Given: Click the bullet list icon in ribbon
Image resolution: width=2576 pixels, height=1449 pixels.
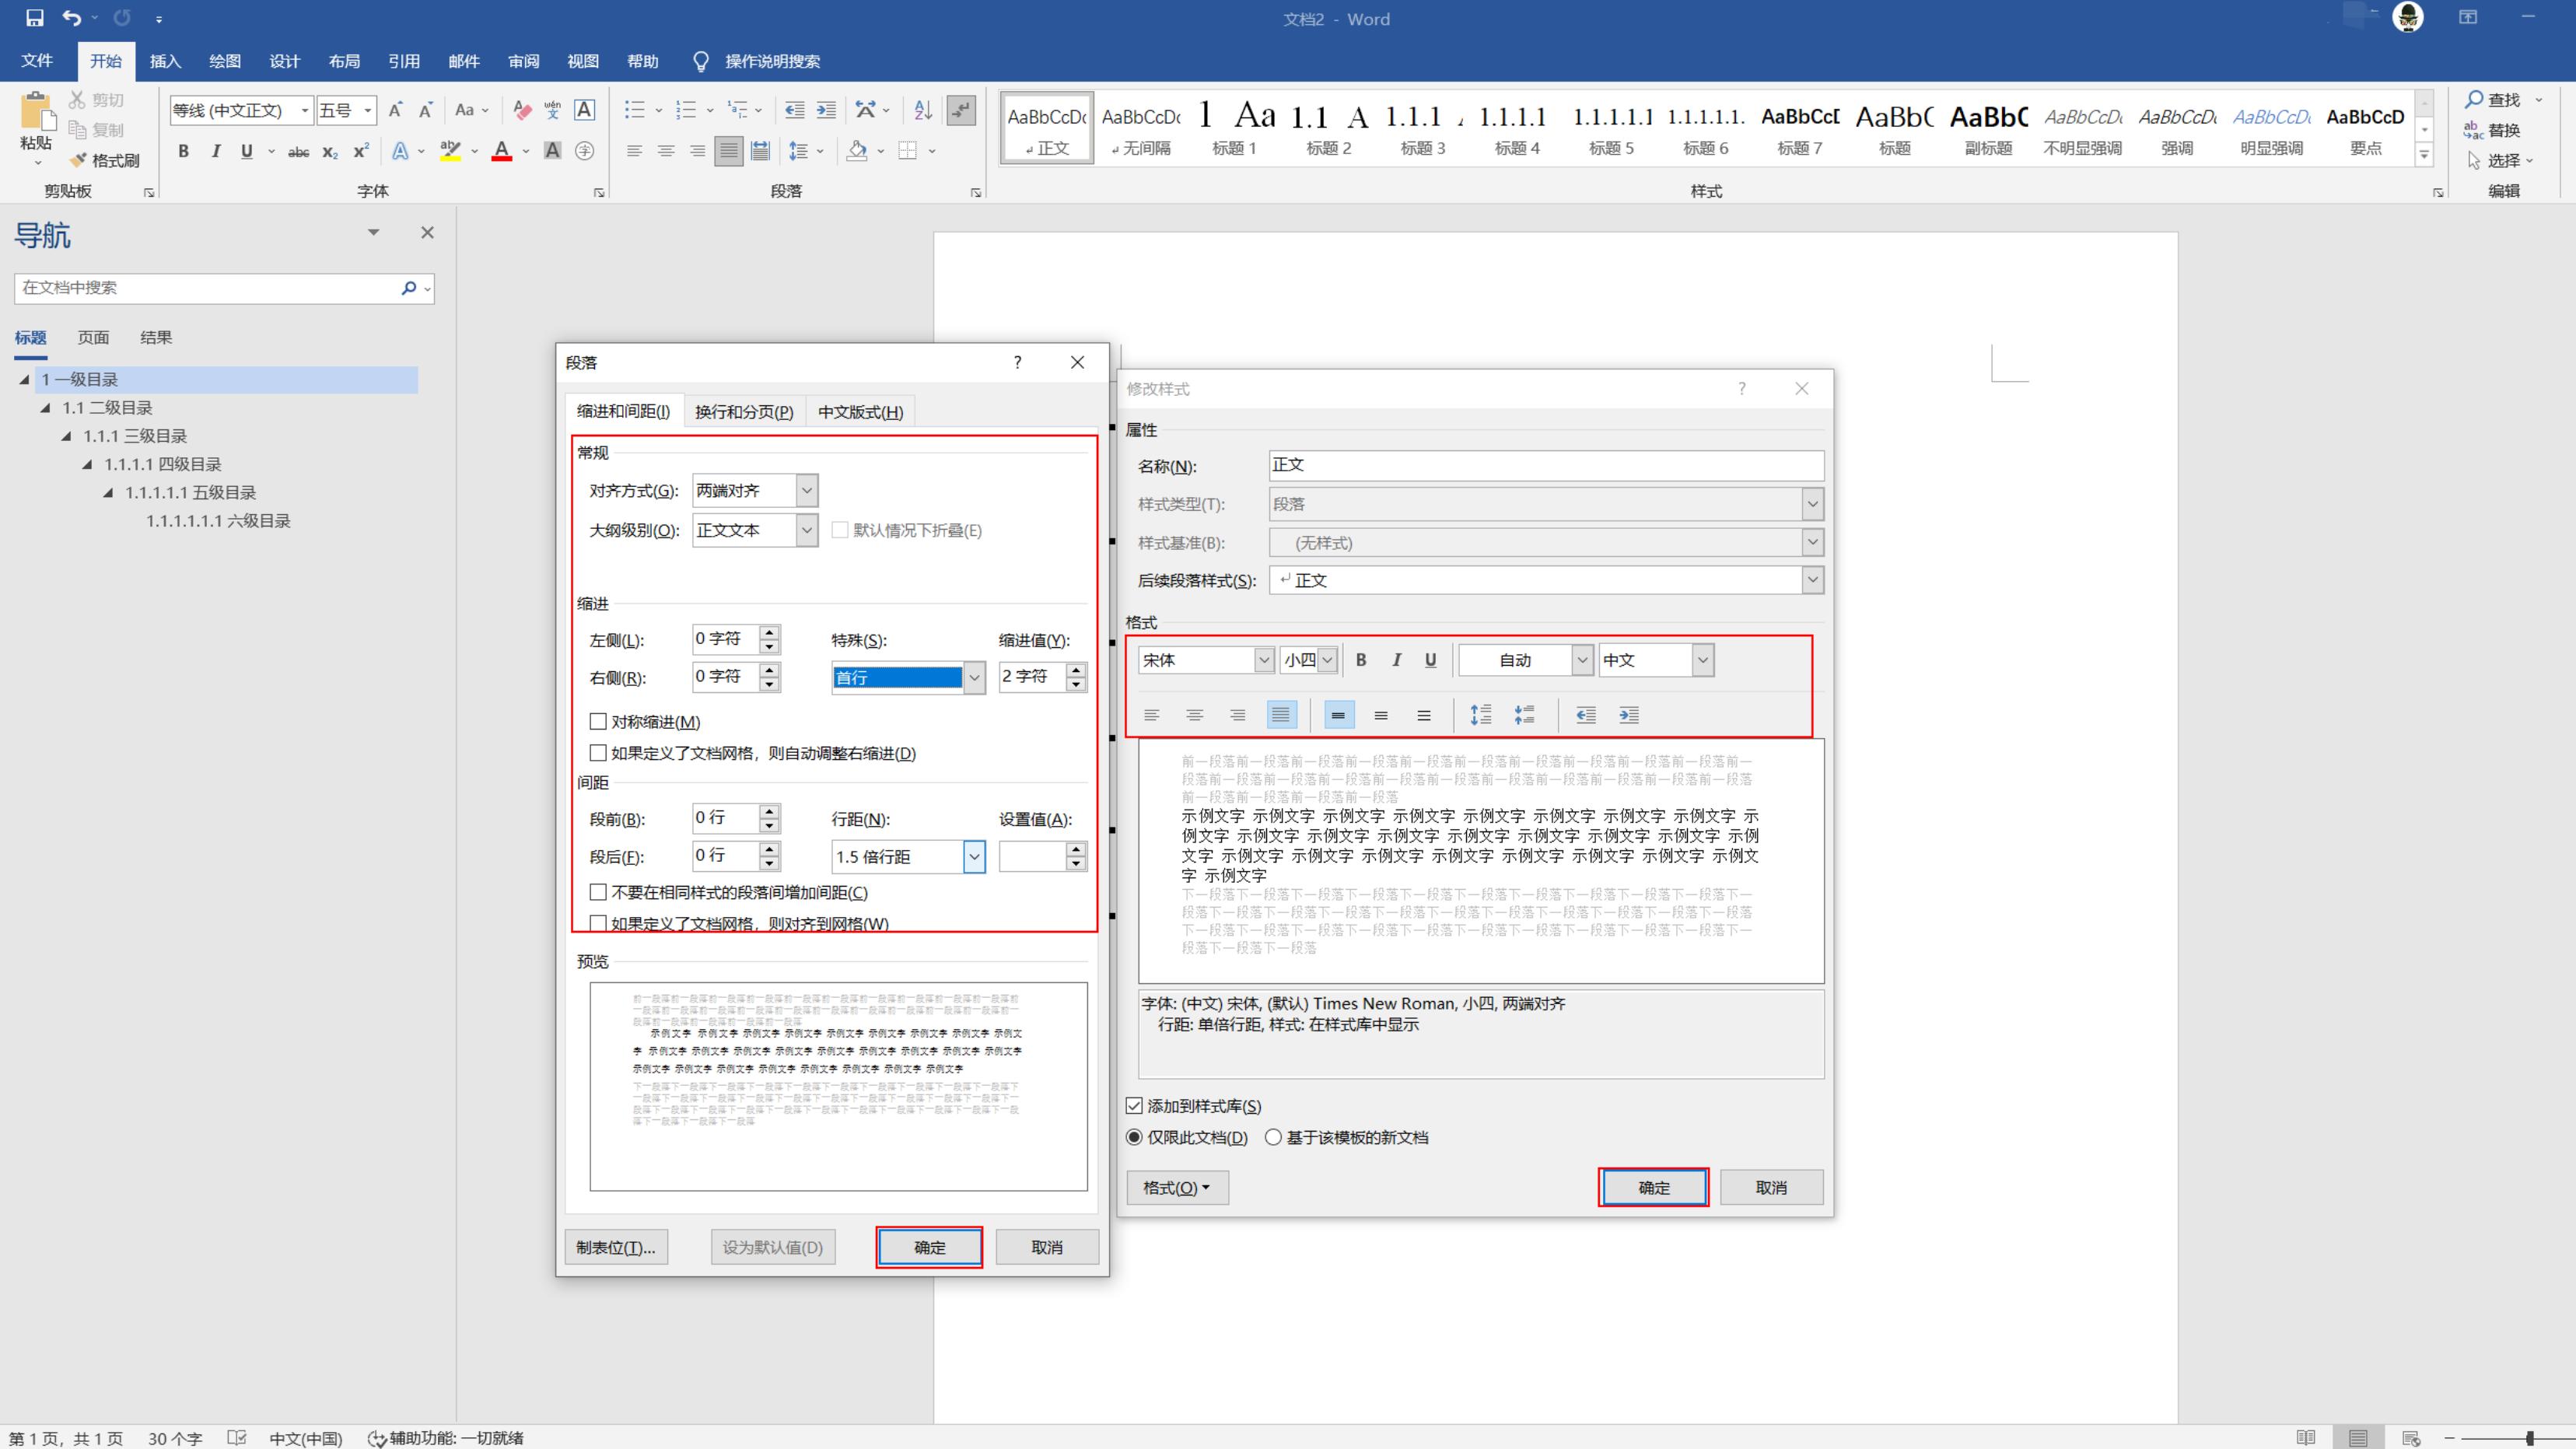Looking at the screenshot, I should (634, 110).
